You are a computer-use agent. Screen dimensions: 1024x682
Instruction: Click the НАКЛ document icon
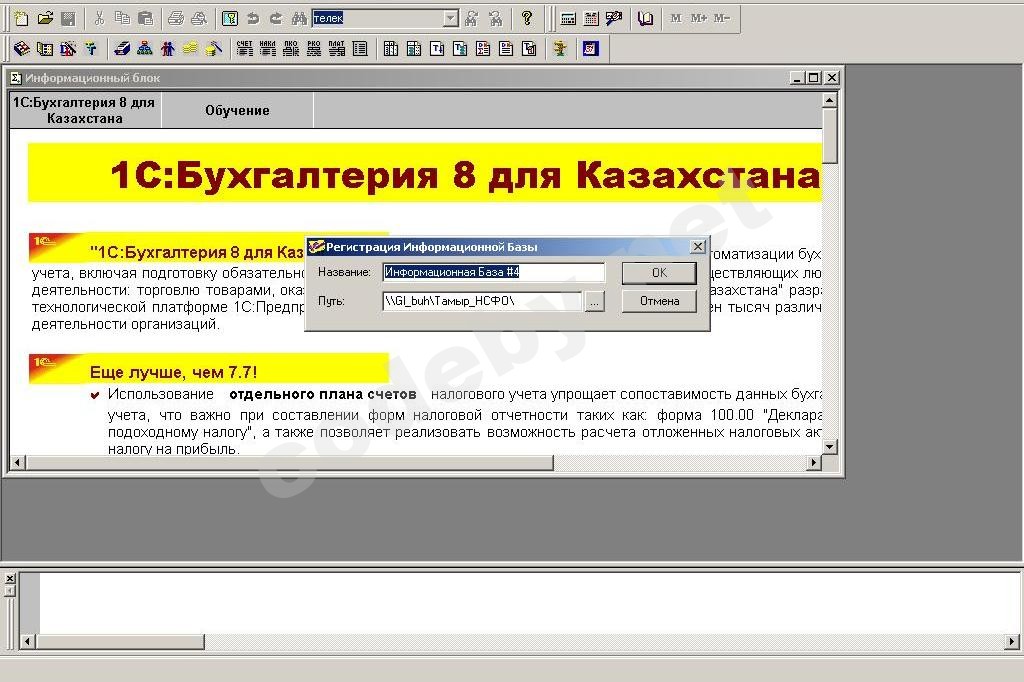tap(268, 48)
